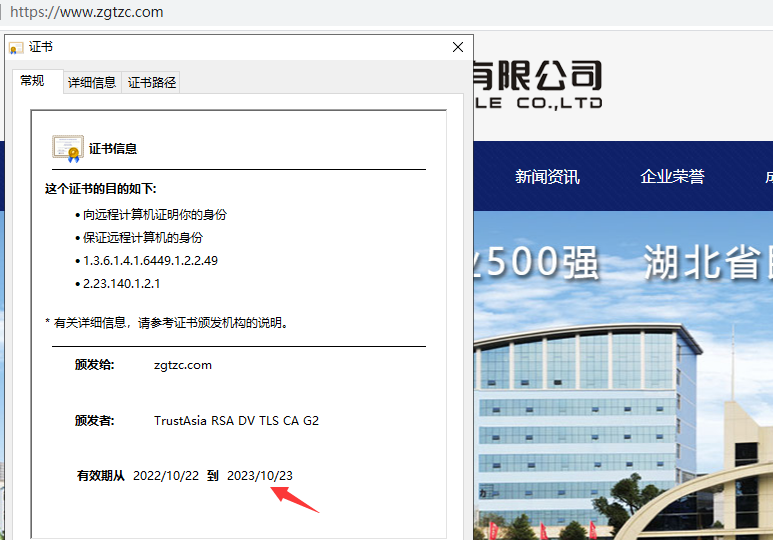
Task: Click the 证书信息 certificate badge icon
Action: click(68, 148)
